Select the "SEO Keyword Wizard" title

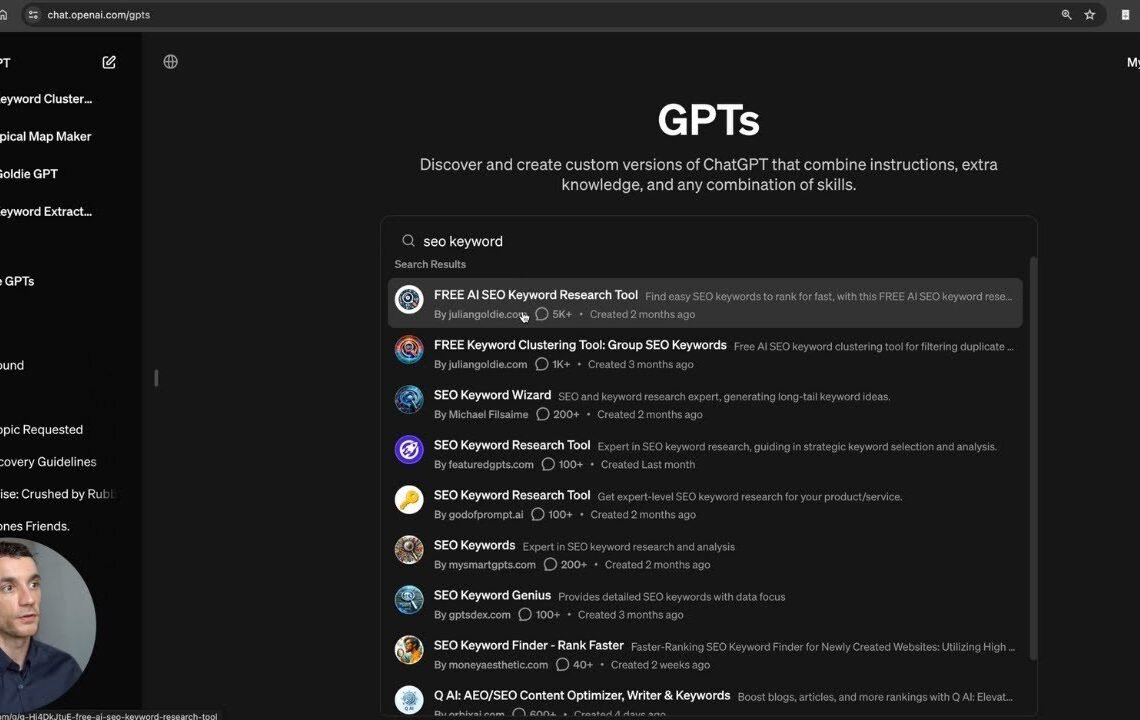click(x=492, y=395)
